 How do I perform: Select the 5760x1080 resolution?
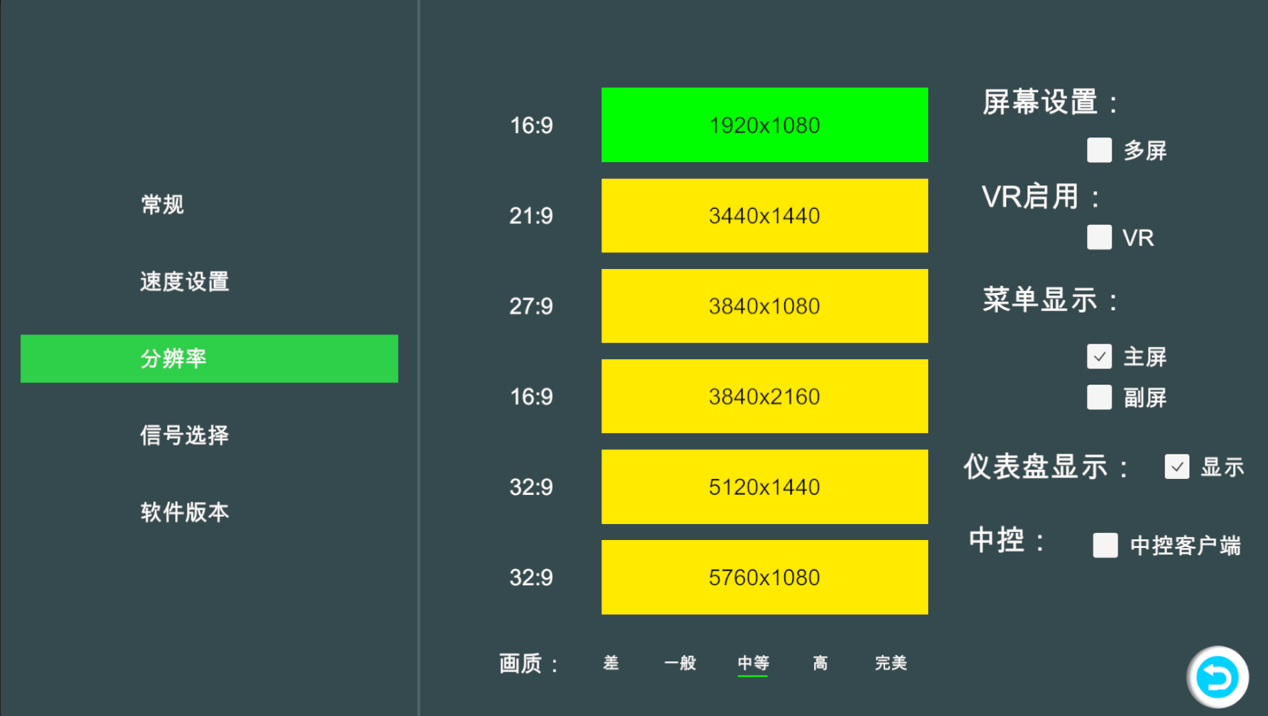point(764,577)
